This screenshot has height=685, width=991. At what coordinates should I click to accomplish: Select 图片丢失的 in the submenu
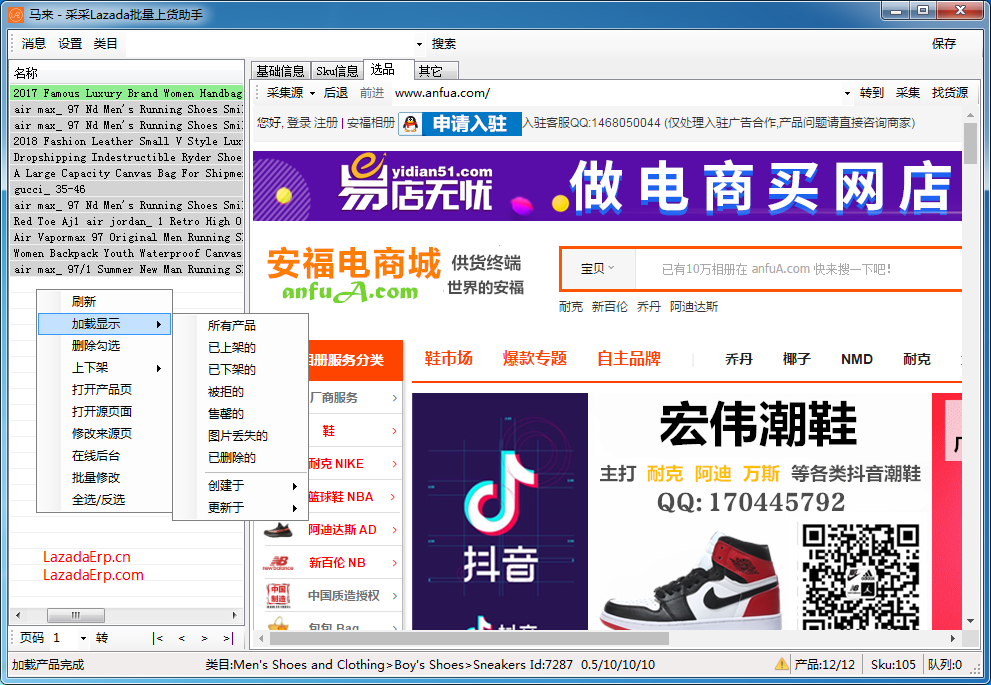240,435
